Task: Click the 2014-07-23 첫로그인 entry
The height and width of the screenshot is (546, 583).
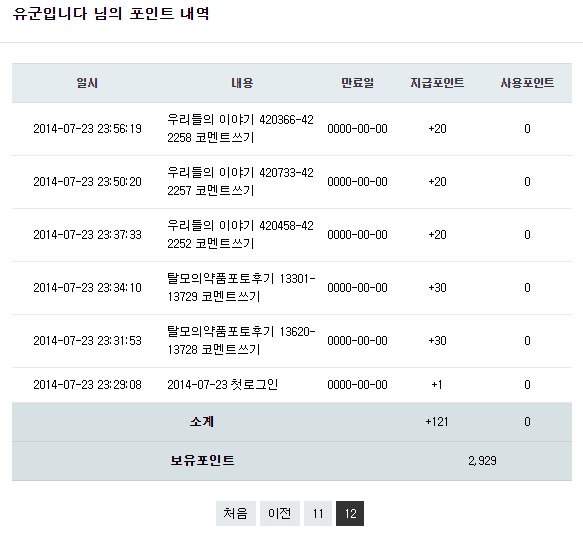Action: (x=223, y=385)
